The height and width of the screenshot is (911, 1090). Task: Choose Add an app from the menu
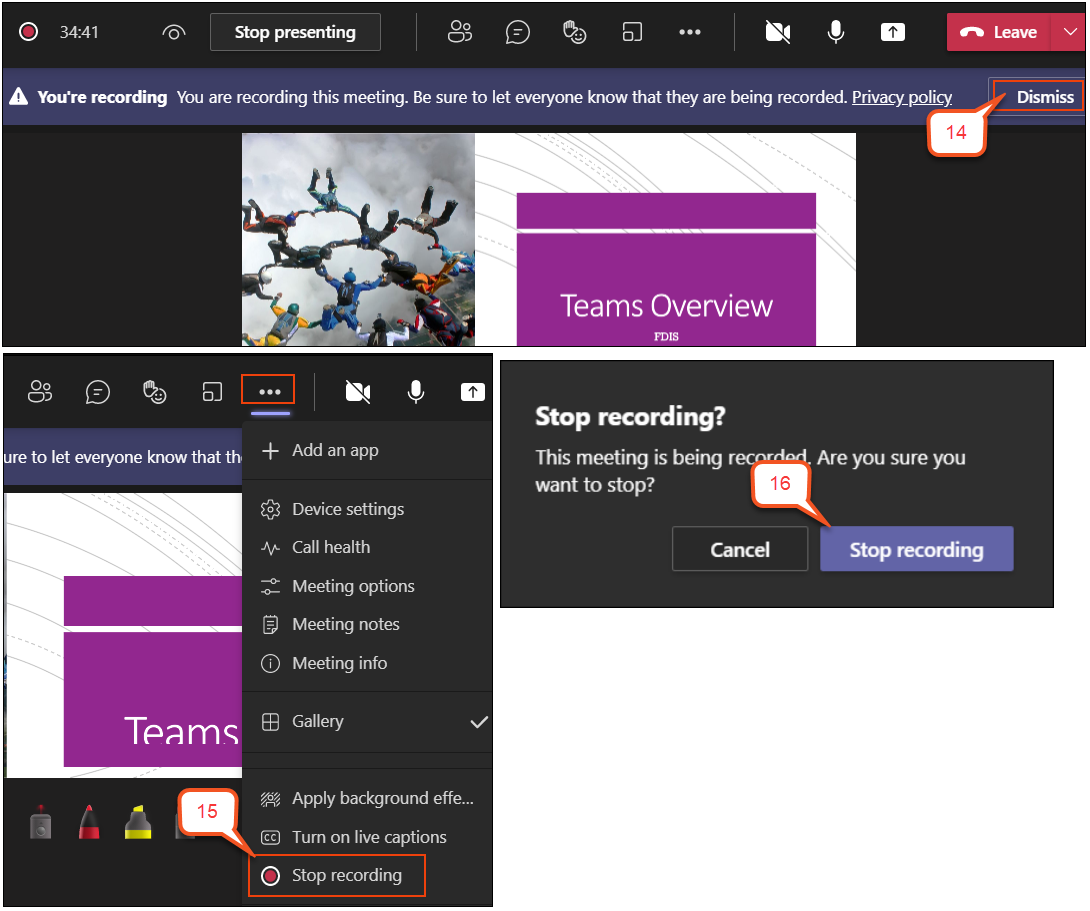pos(367,451)
